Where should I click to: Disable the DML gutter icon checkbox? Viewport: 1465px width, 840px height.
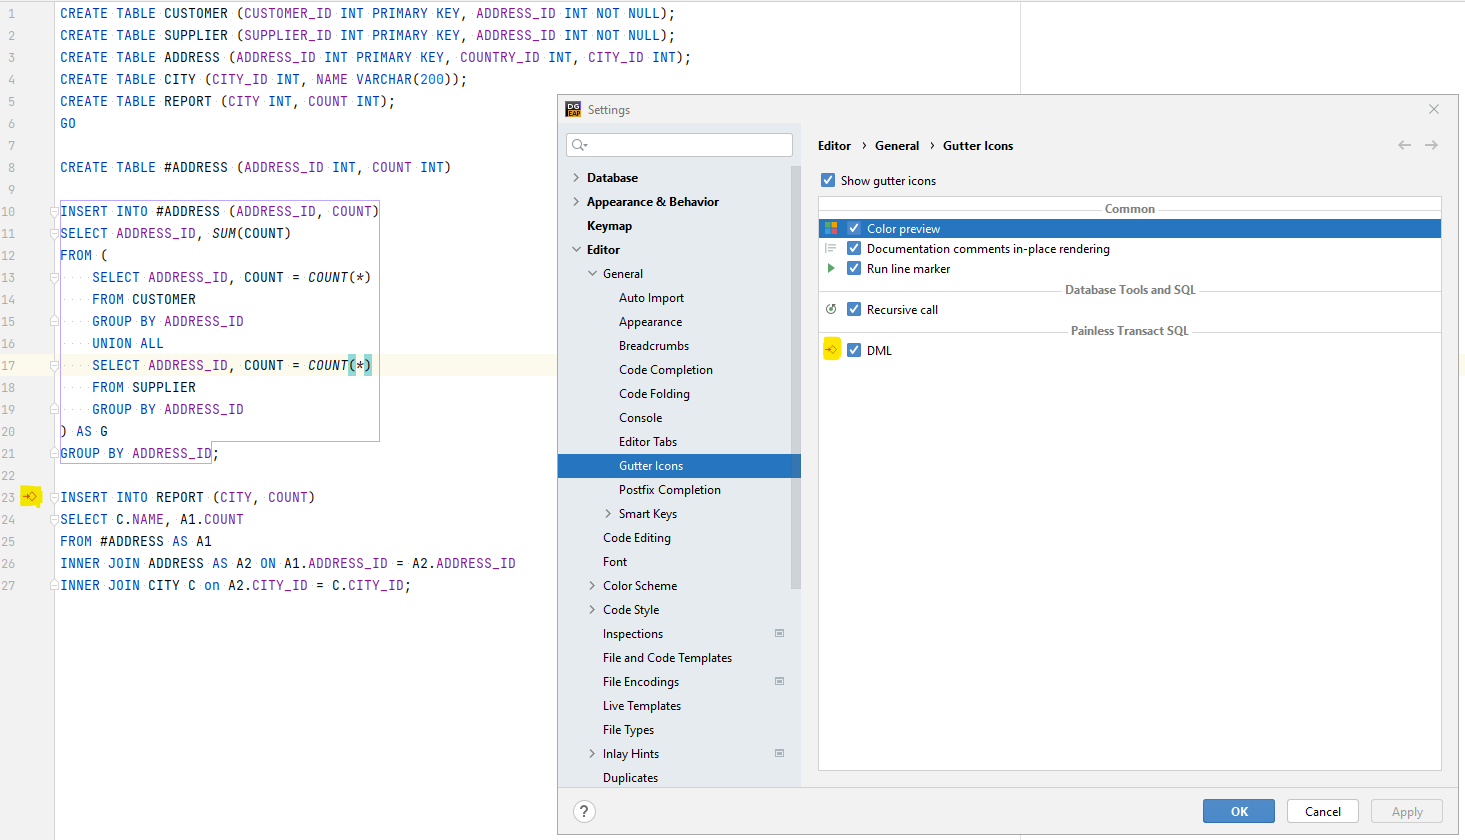[x=854, y=350]
